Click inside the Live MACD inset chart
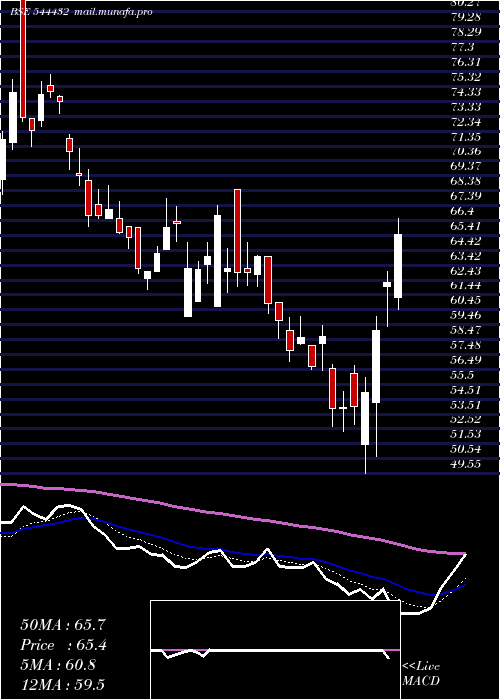Image resolution: width=500 pixels, height=700 pixels. pyautogui.click(x=275, y=650)
